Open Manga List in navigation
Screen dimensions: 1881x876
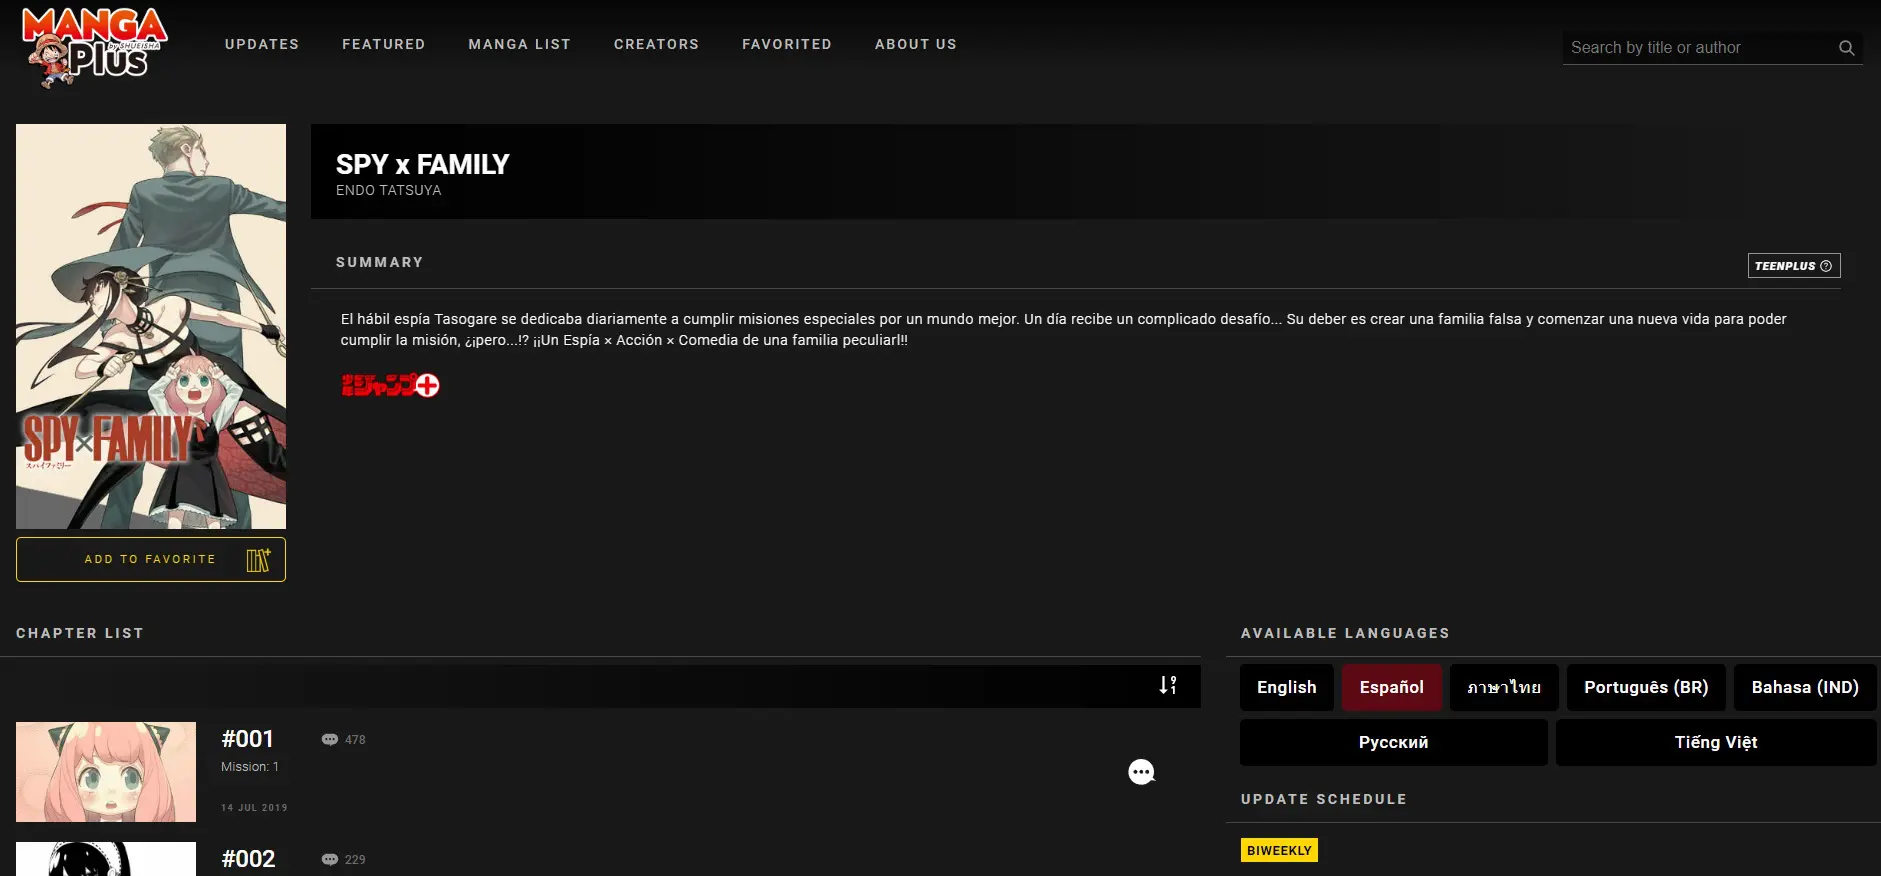point(520,44)
